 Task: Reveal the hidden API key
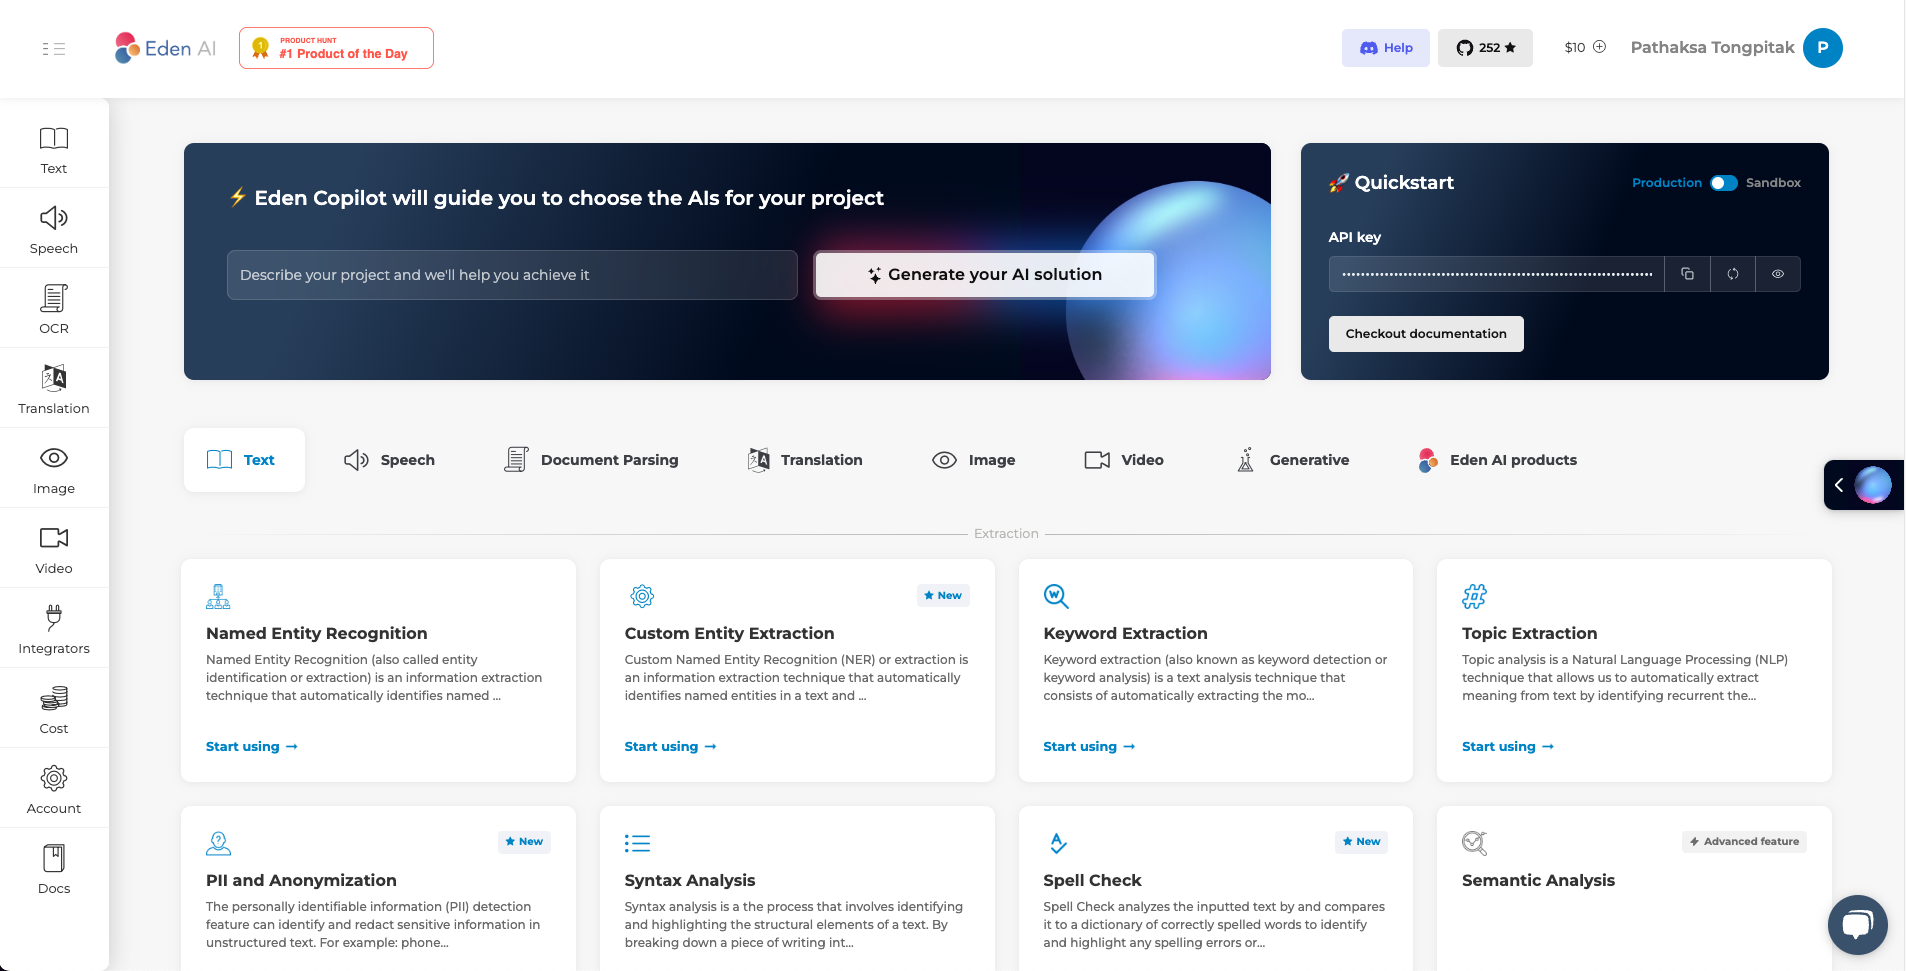point(1779,273)
